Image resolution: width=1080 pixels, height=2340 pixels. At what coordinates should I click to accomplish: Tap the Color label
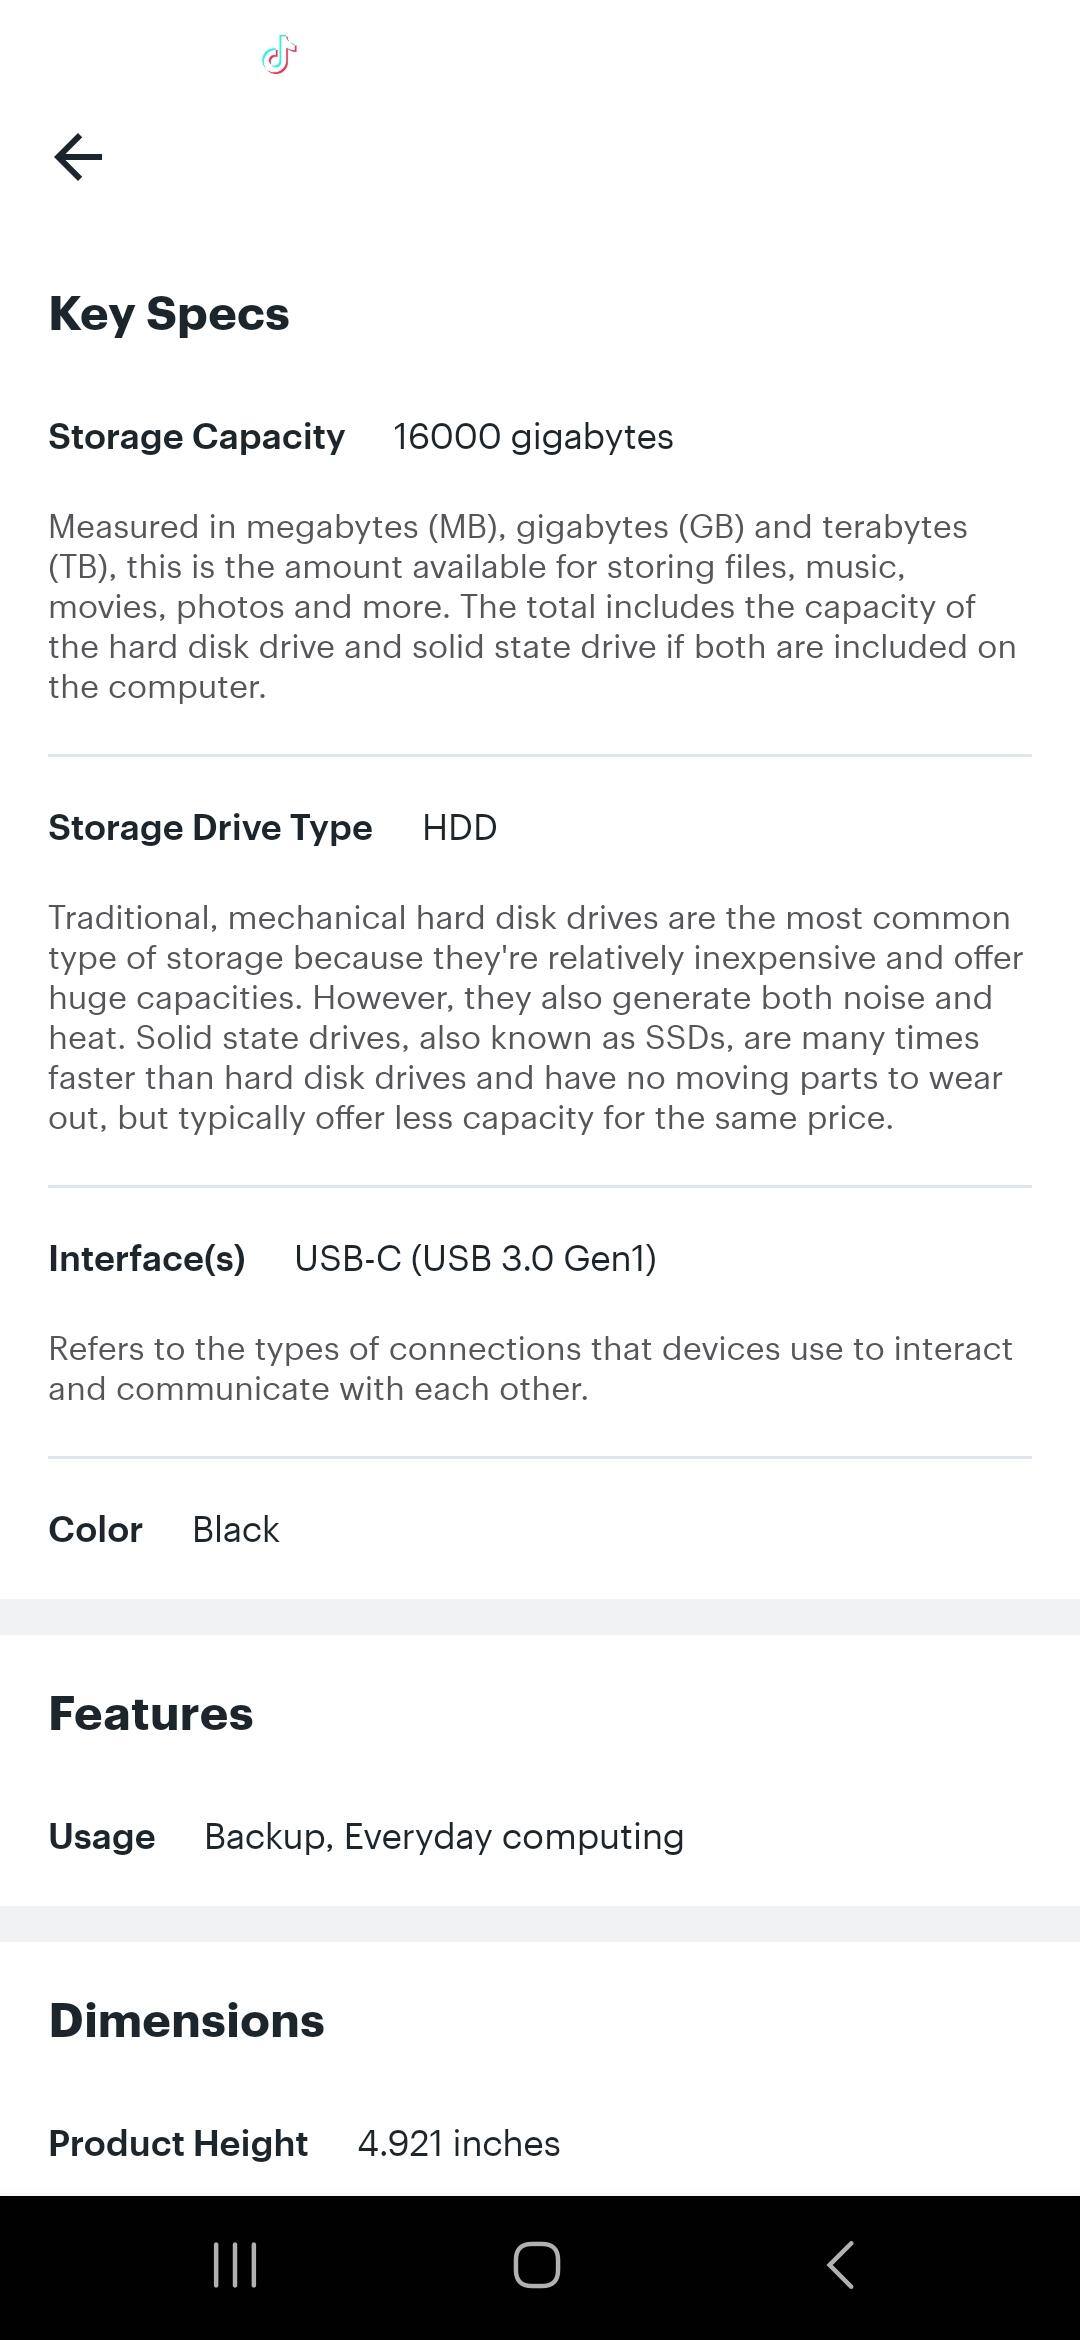(x=96, y=1530)
